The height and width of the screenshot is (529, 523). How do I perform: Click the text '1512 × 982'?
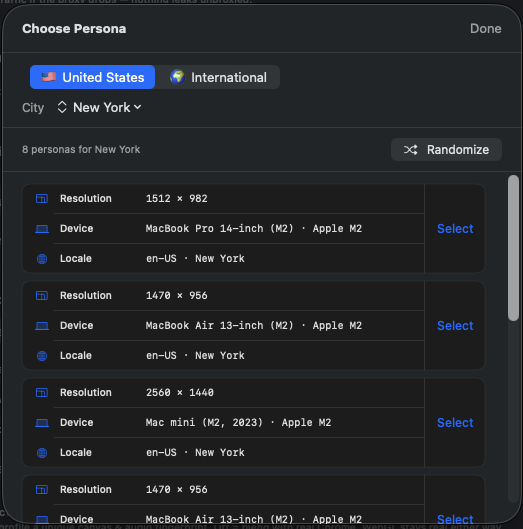176,198
